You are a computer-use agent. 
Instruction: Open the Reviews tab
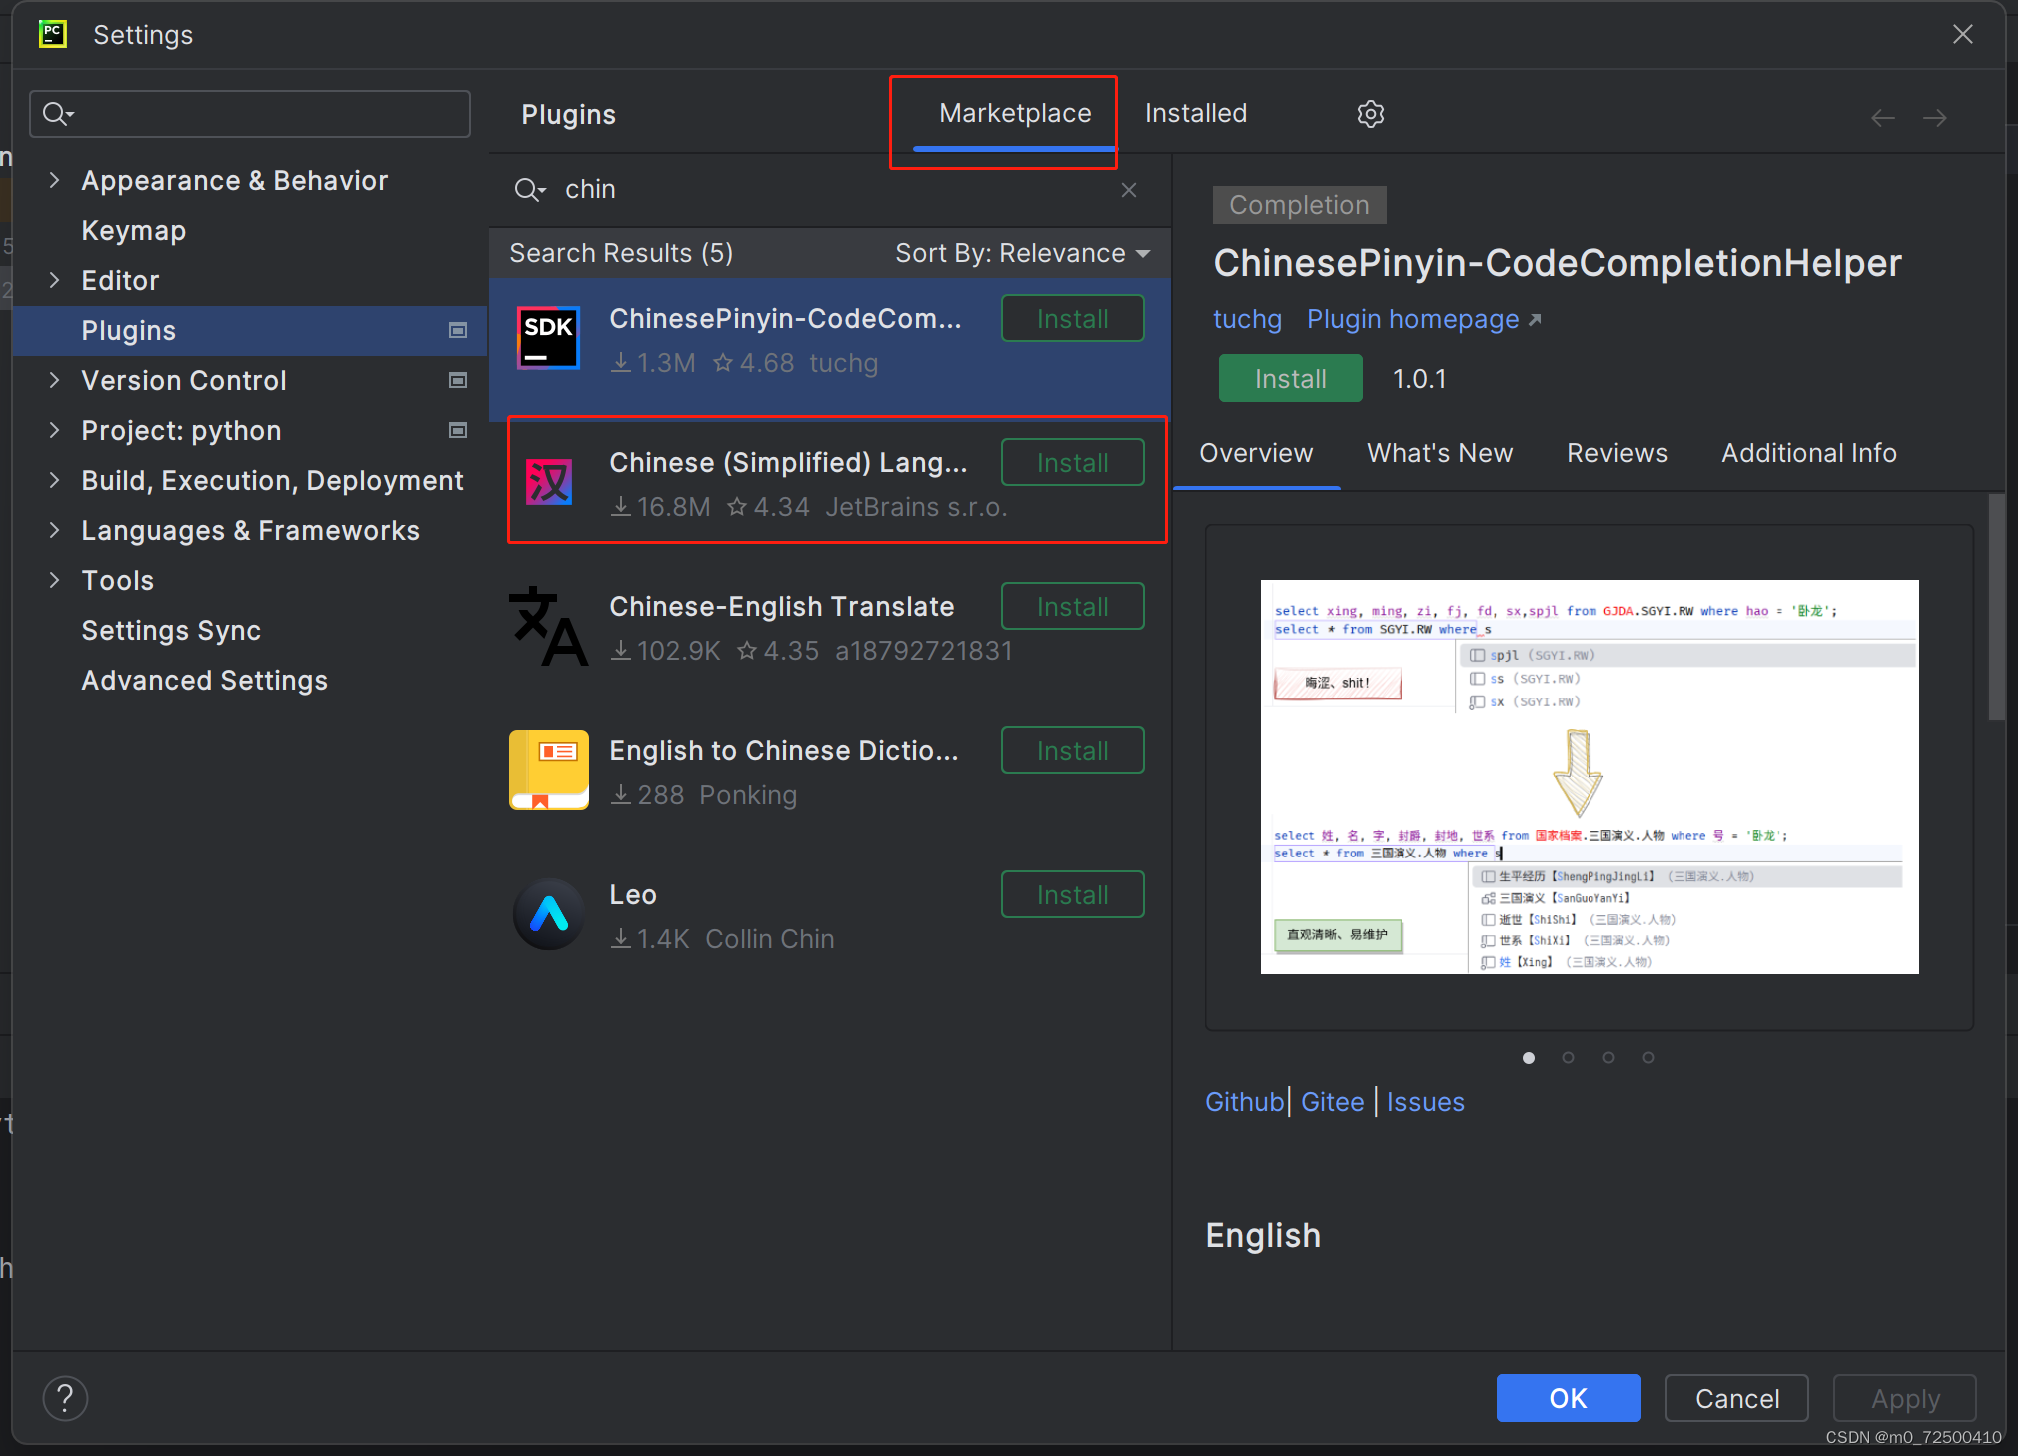(x=1617, y=453)
